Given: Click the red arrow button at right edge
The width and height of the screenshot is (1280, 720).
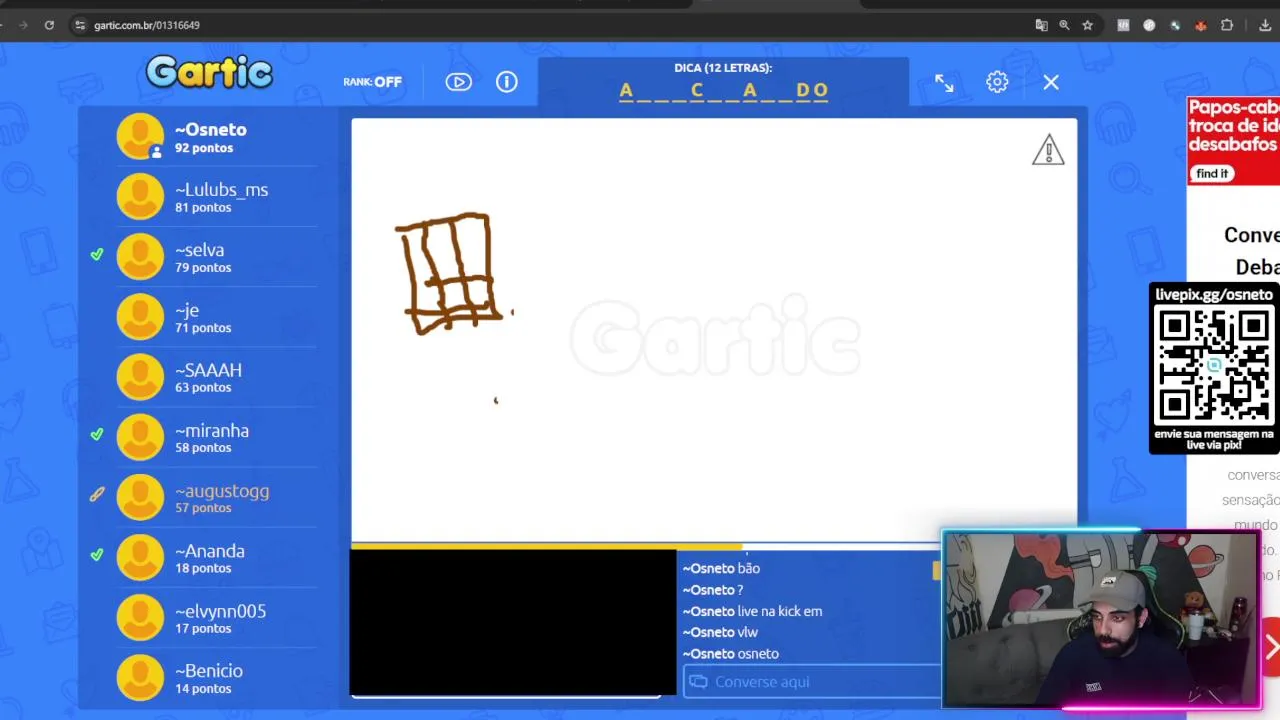Looking at the screenshot, I should pyautogui.click(x=1271, y=648).
